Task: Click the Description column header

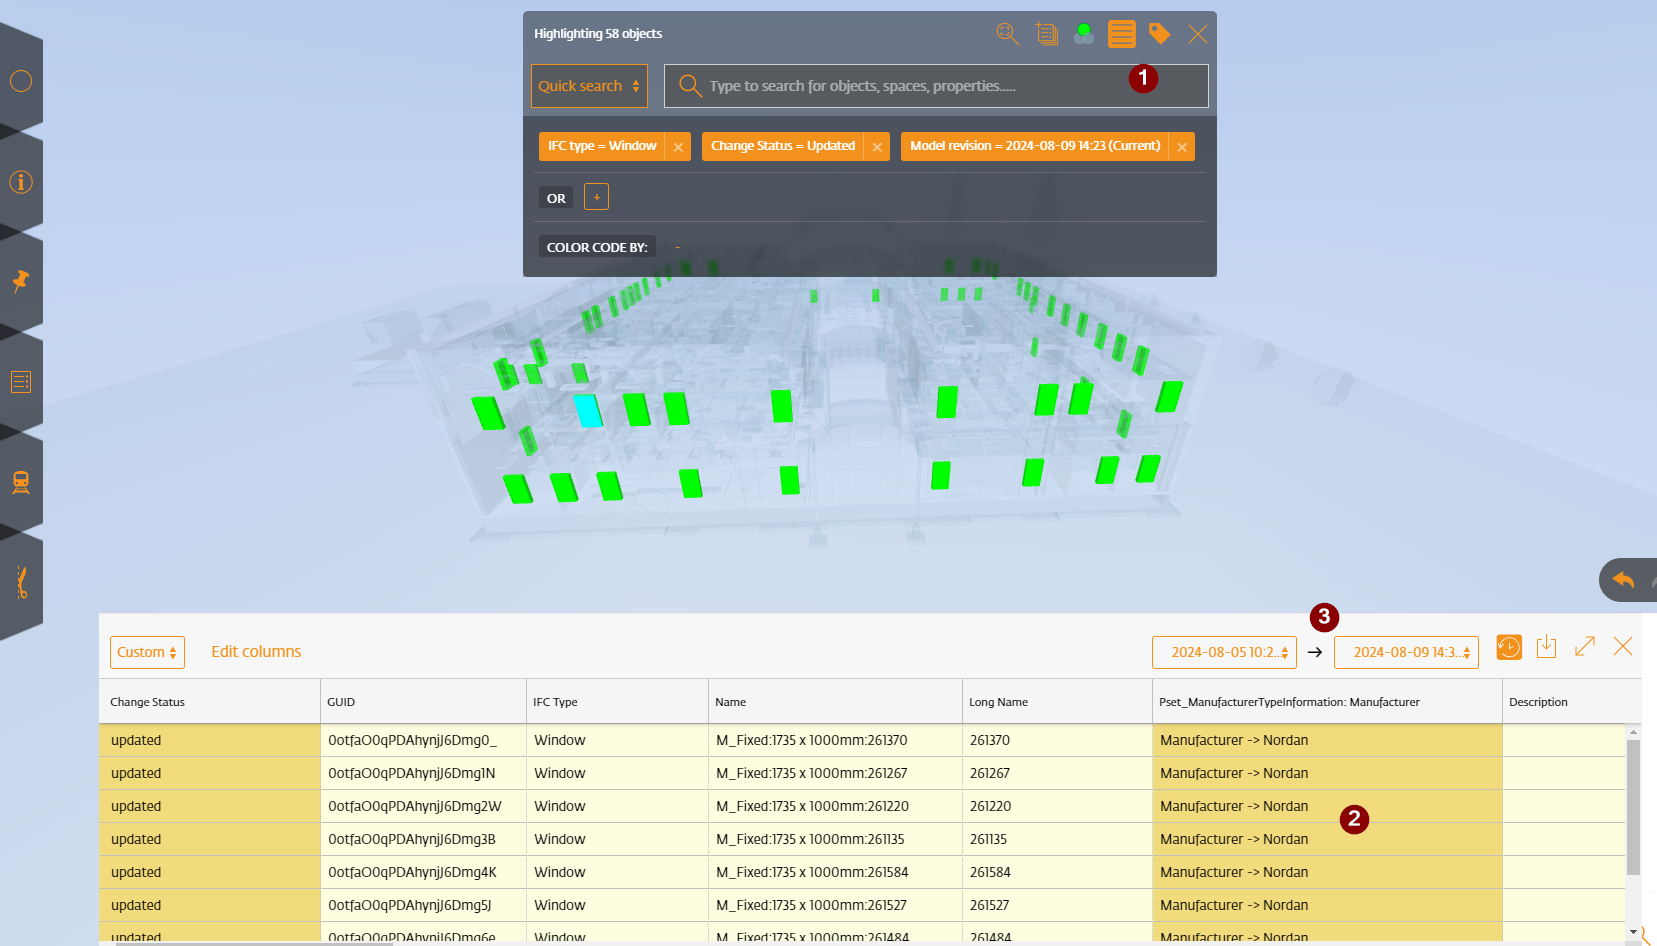Action: point(1565,702)
